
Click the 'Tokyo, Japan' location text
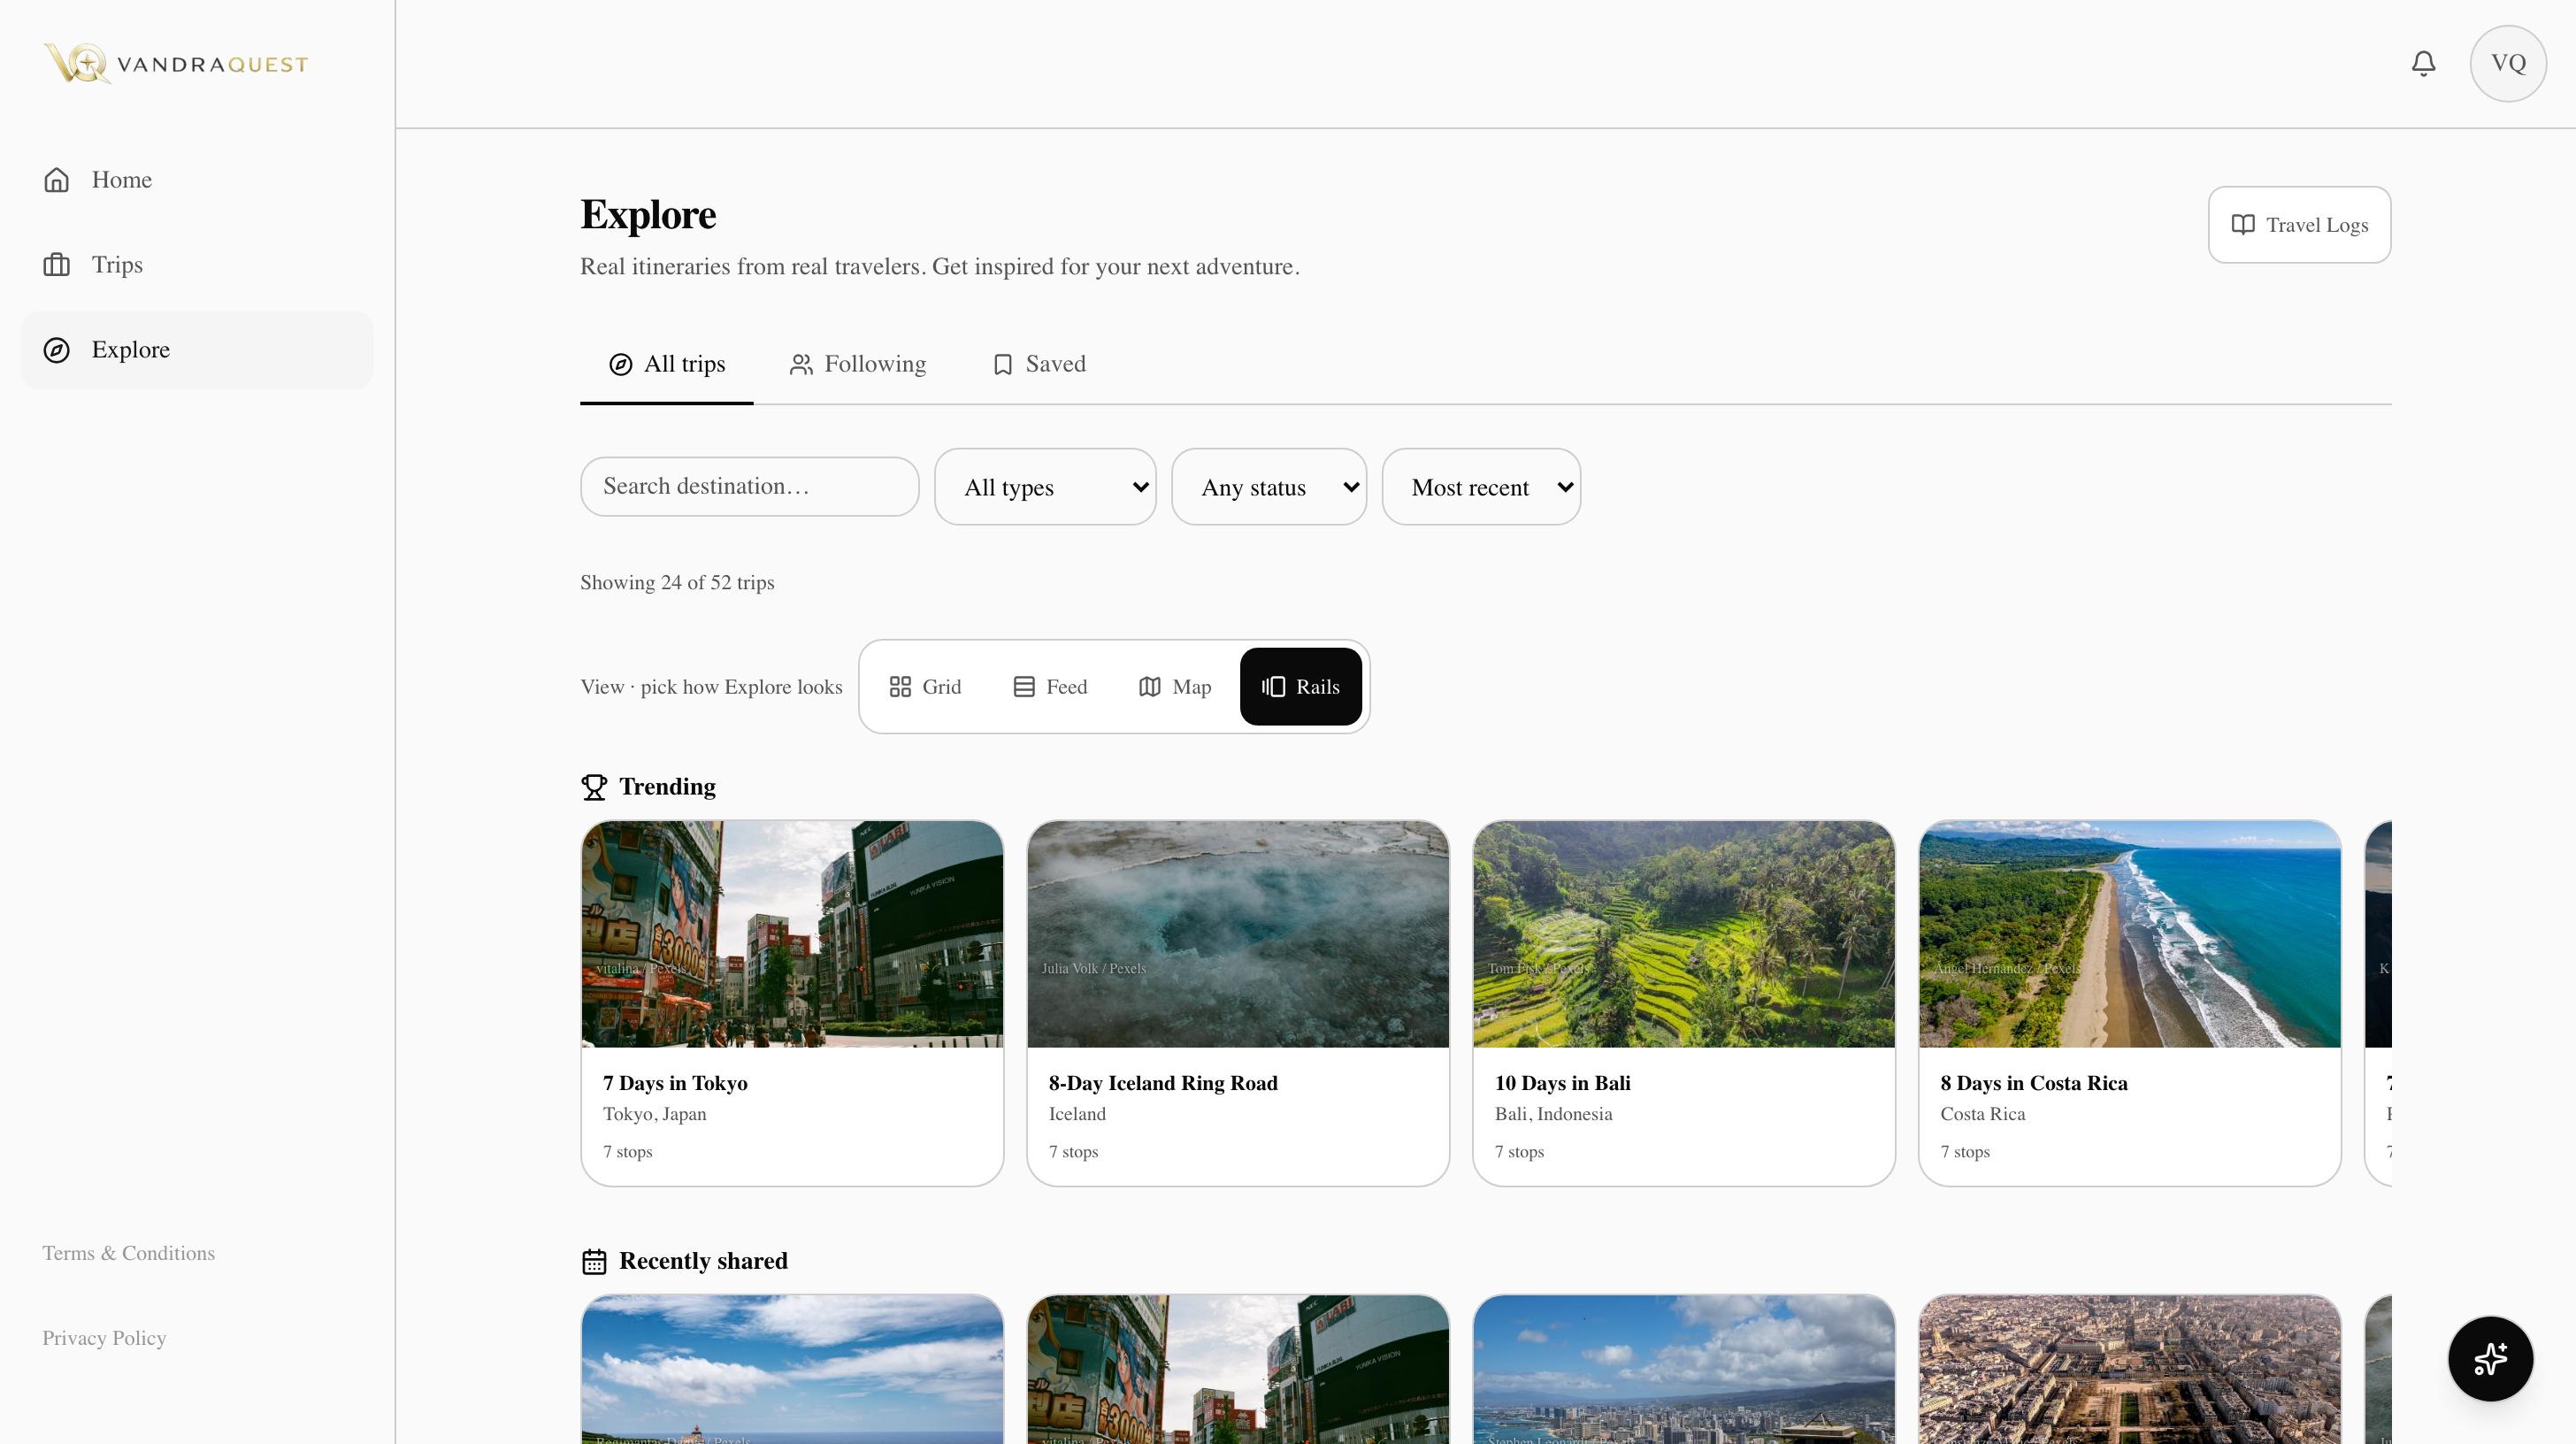click(654, 1114)
